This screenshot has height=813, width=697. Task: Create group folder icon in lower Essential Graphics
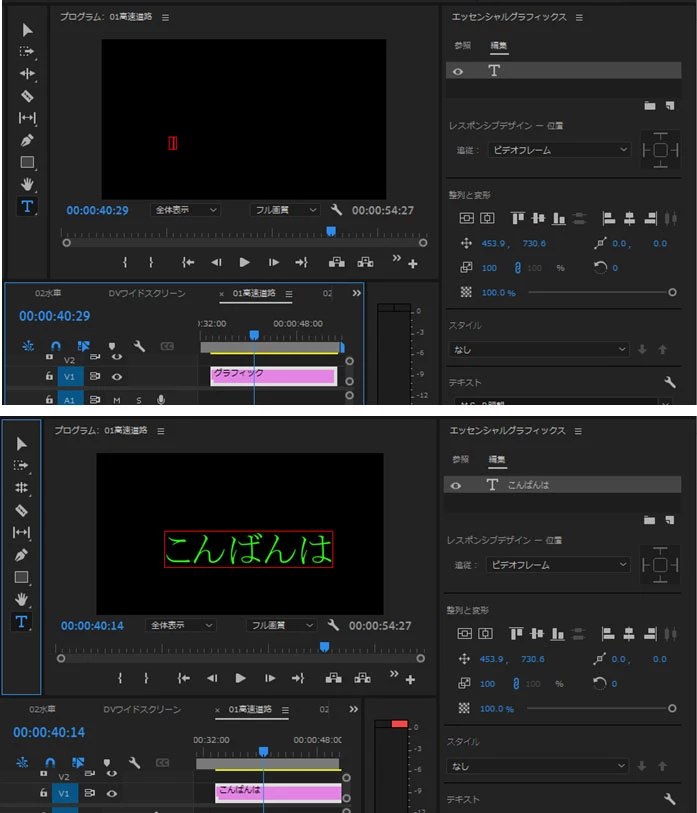pyautogui.click(x=649, y=520)
